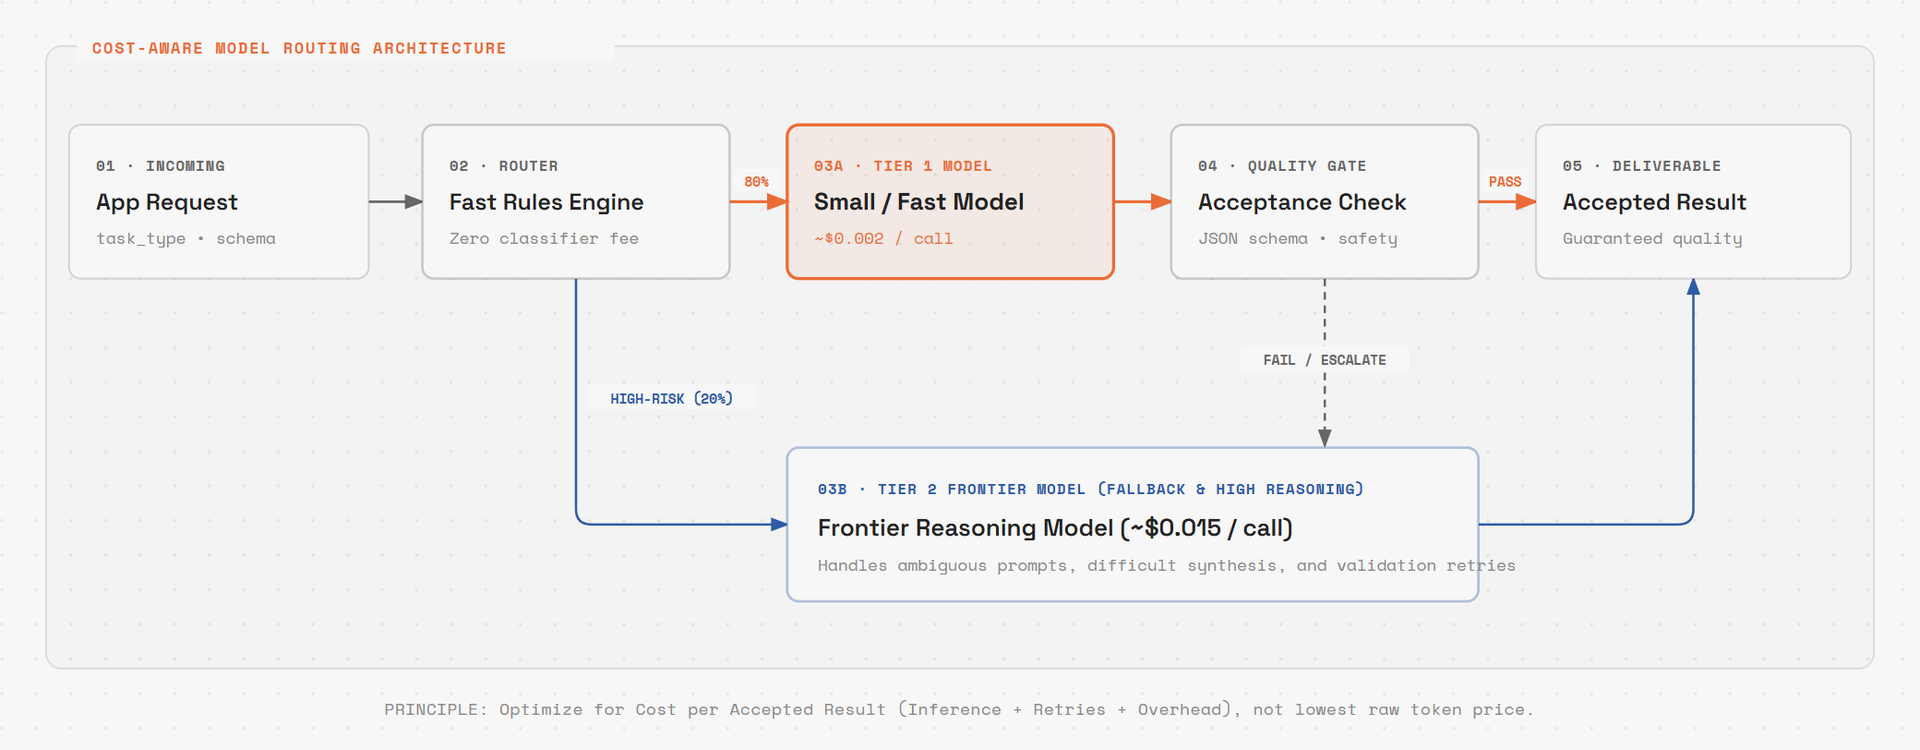
Task: Click the "01 · INCOMING" step label
Action: [x=160, y=166]
